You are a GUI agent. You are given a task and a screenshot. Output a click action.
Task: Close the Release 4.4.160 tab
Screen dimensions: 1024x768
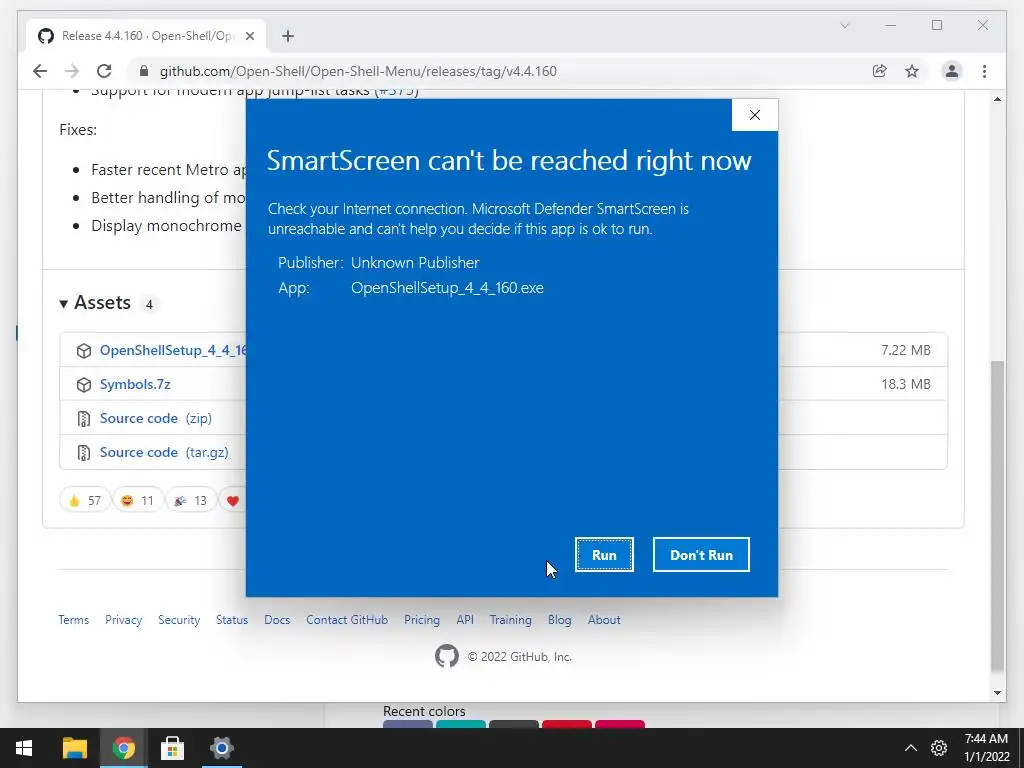coord(249,36)
